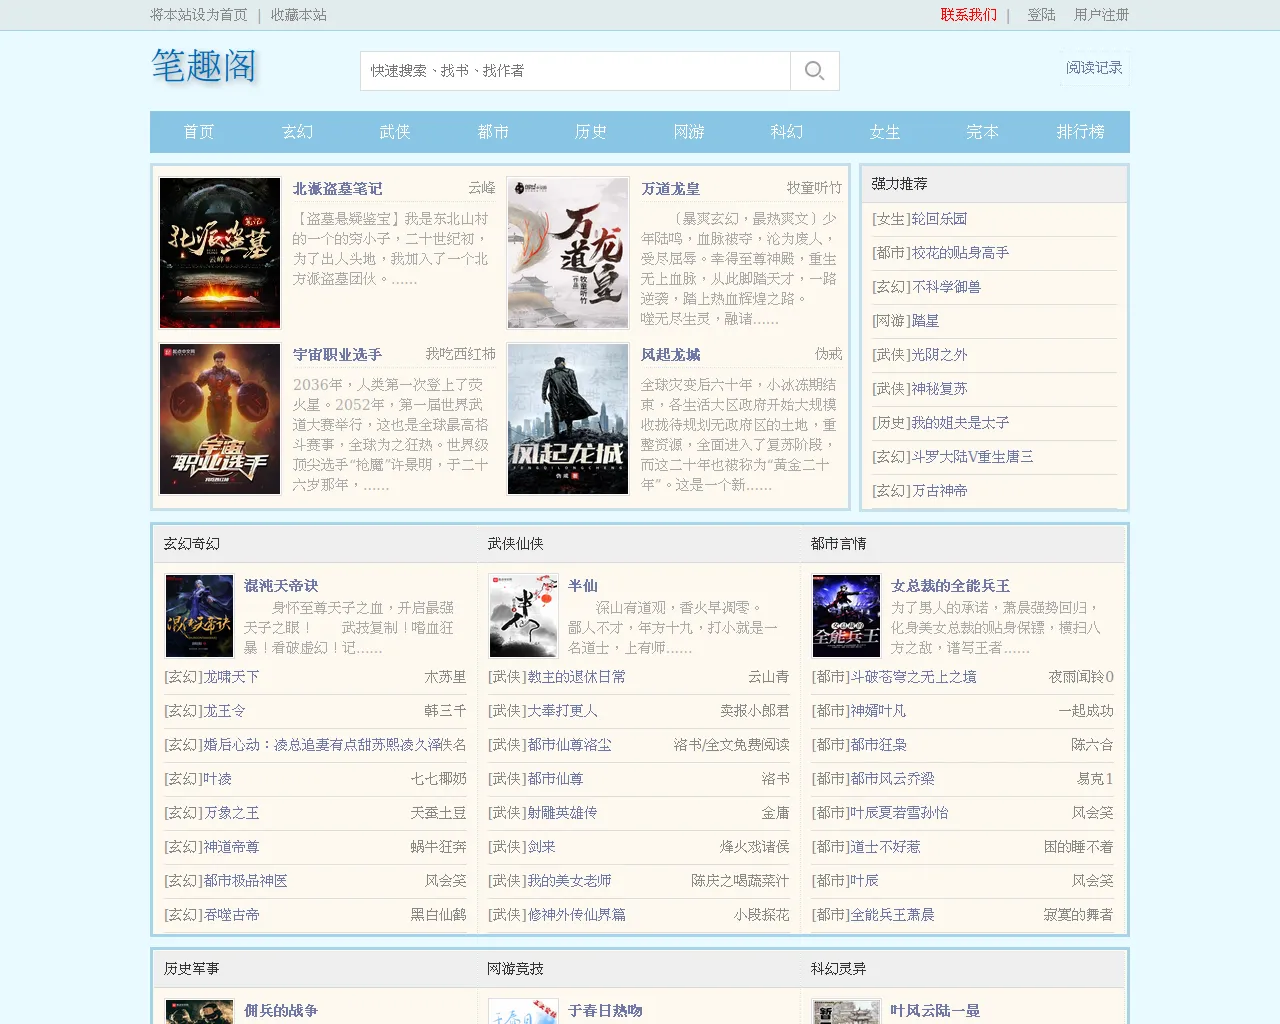This screenshot has height=1024, width=1280.
Task: Click the 混沌天帝诀 cover thumbnail
Action: (x=199, y=616)
